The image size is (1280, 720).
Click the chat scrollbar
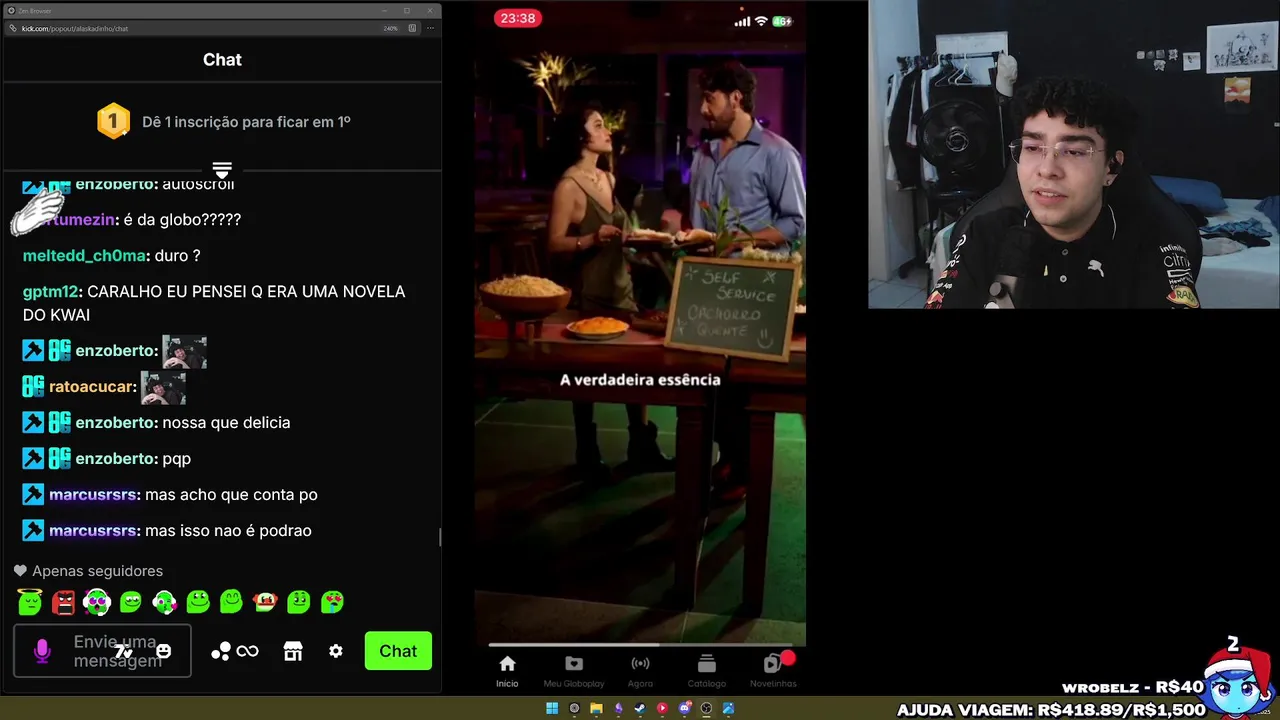[x=440, y=537]
